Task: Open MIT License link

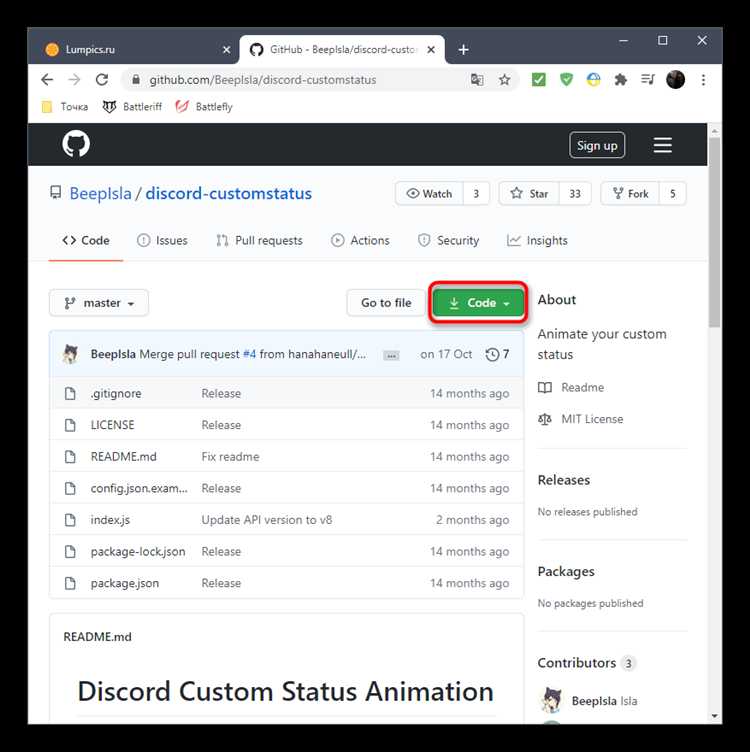Action: click(581, 419)
